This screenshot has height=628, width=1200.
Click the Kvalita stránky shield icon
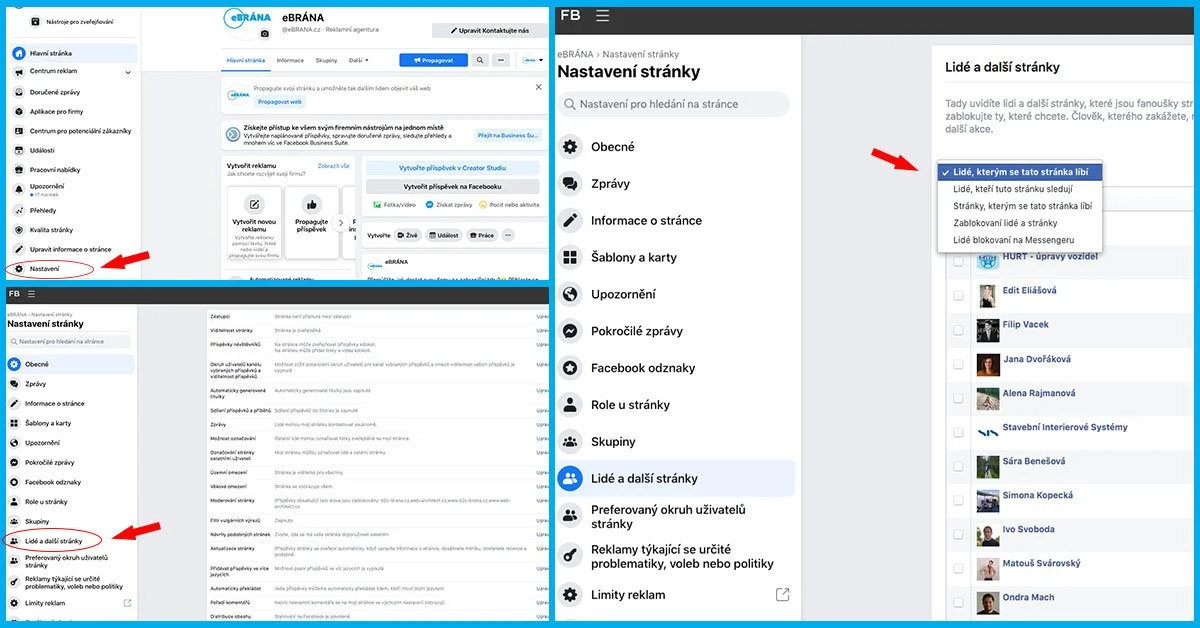pos(18,230)
